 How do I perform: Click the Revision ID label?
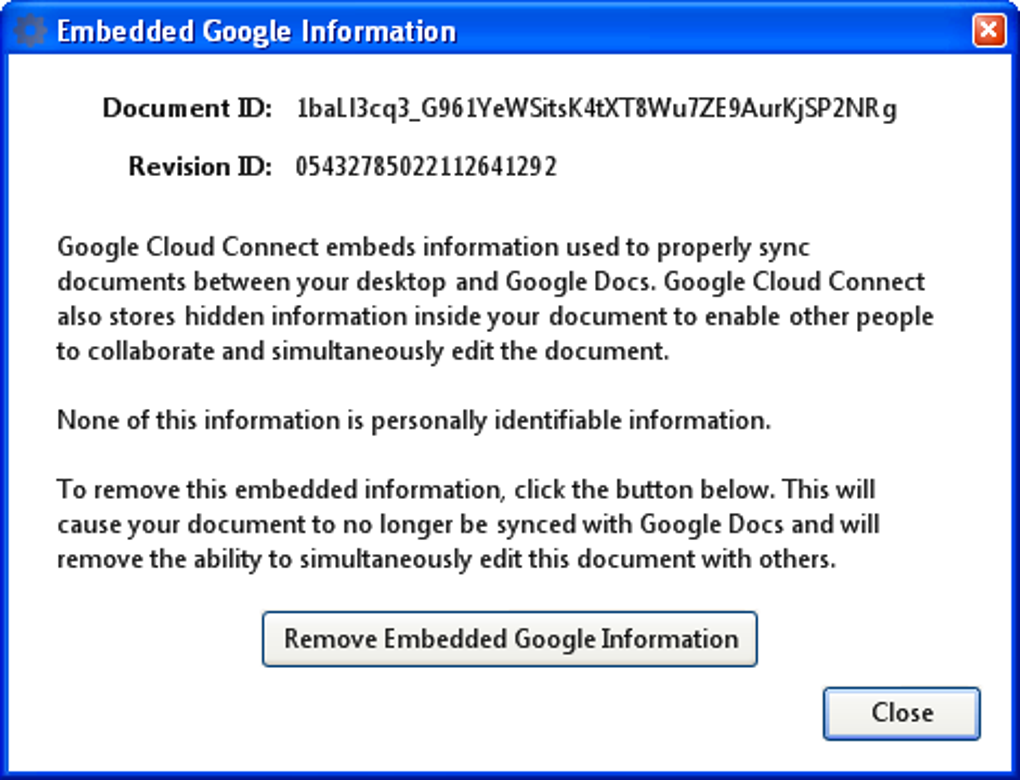[x=201, y=166]
